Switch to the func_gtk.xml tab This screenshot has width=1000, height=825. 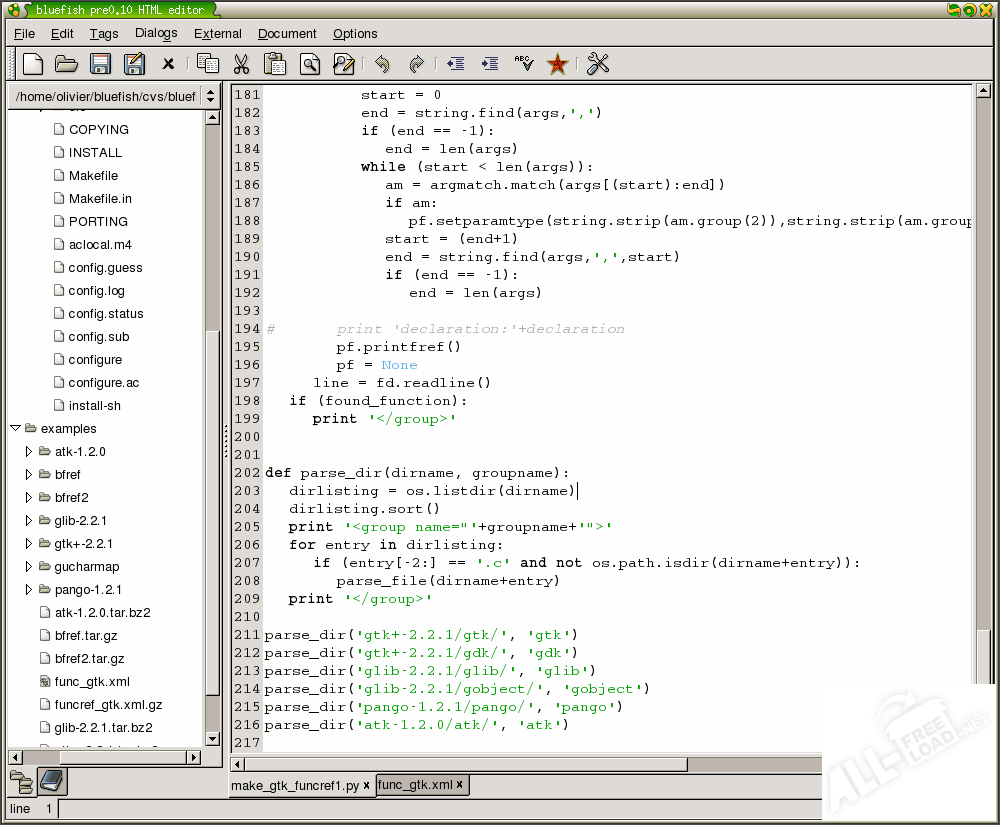coord(415,785)
